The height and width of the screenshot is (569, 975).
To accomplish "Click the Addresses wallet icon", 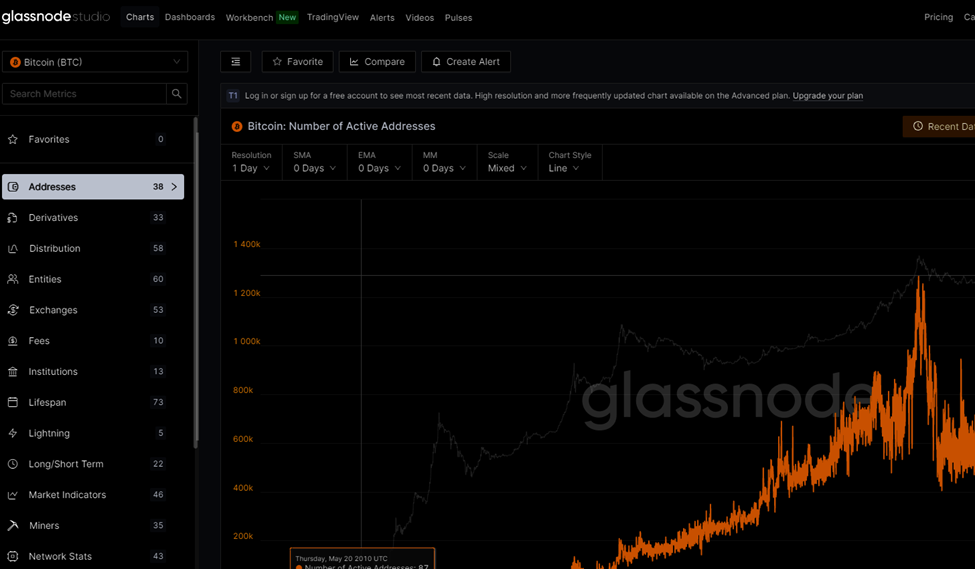I will point(13,187).
